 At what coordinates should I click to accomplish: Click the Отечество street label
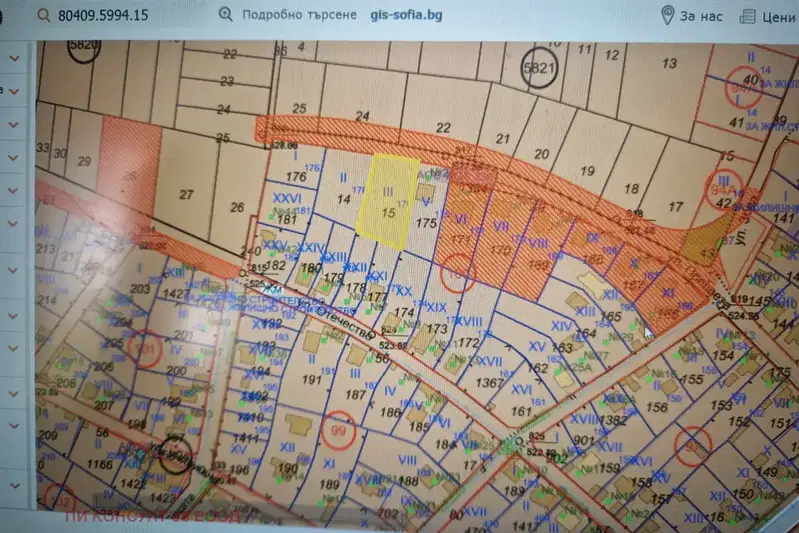[345, 321]
